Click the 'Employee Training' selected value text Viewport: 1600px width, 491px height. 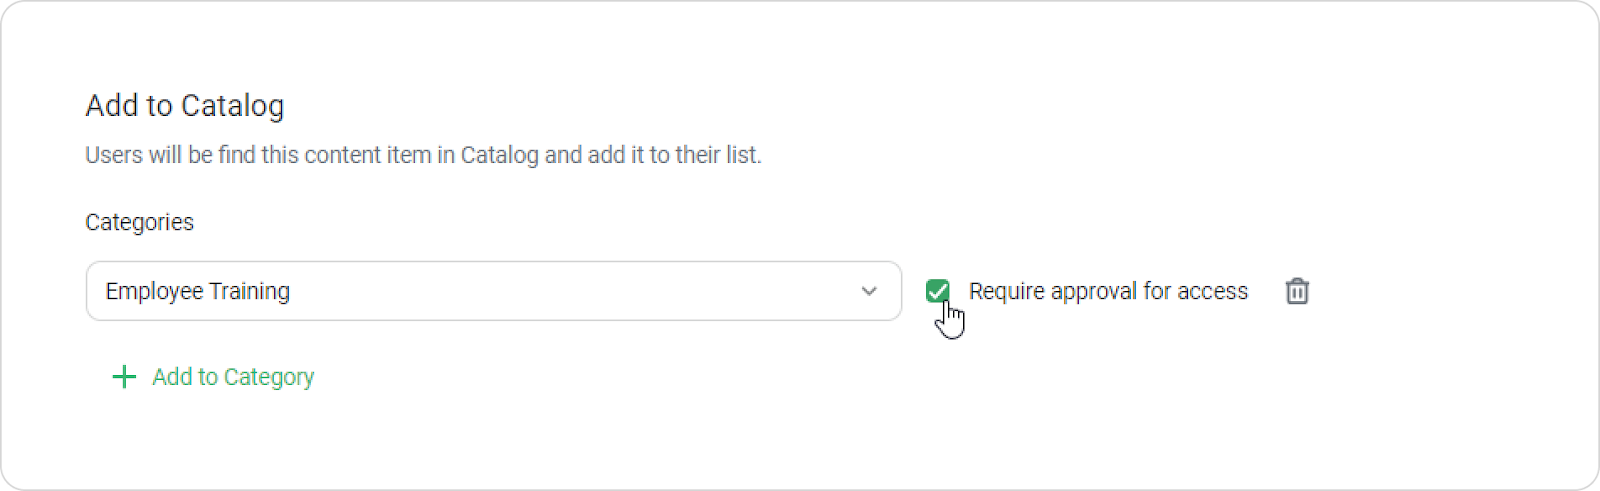coord(198,291)
